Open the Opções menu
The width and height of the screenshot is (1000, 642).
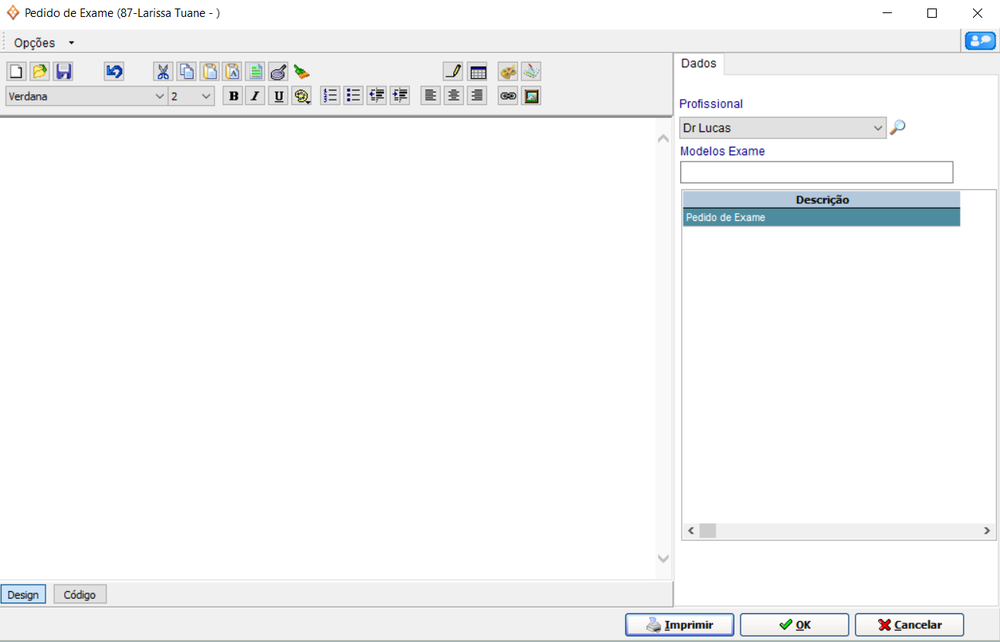43,43
